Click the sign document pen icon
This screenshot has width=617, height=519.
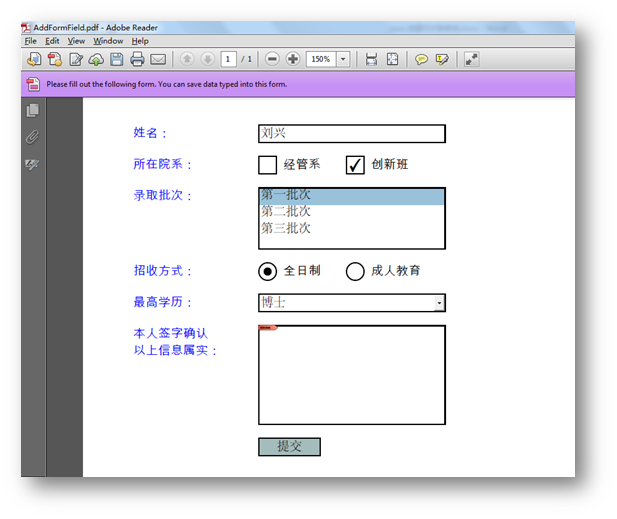(76, 59)
